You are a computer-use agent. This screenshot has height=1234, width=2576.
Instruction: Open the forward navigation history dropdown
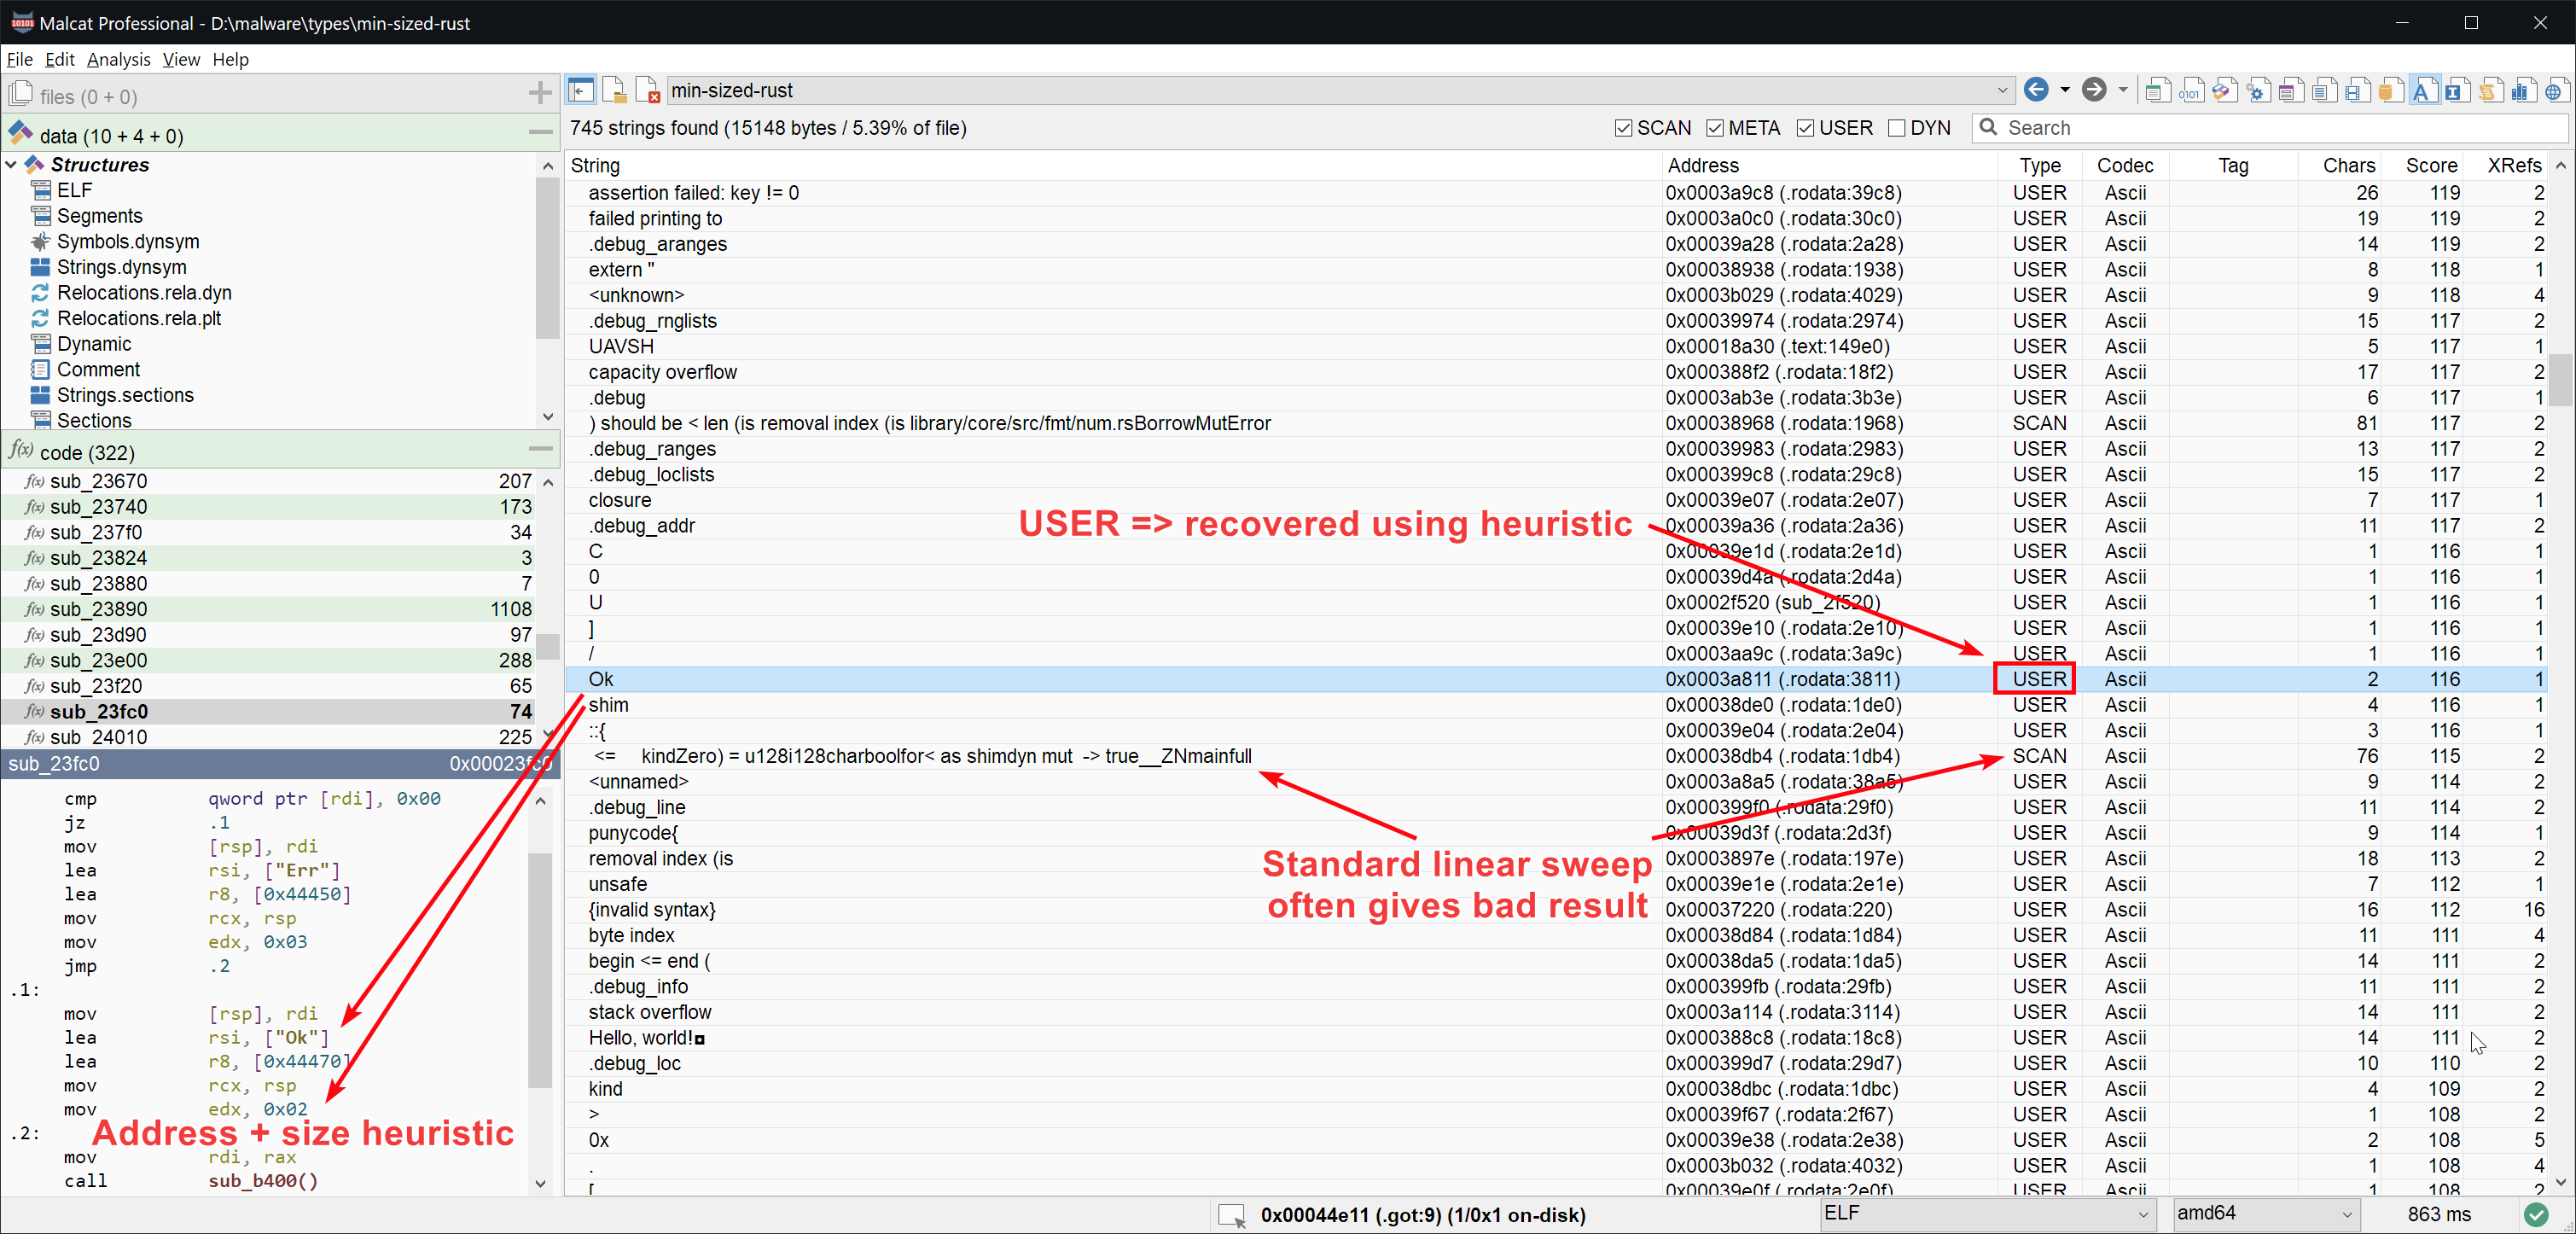(x=2122, y=90)
